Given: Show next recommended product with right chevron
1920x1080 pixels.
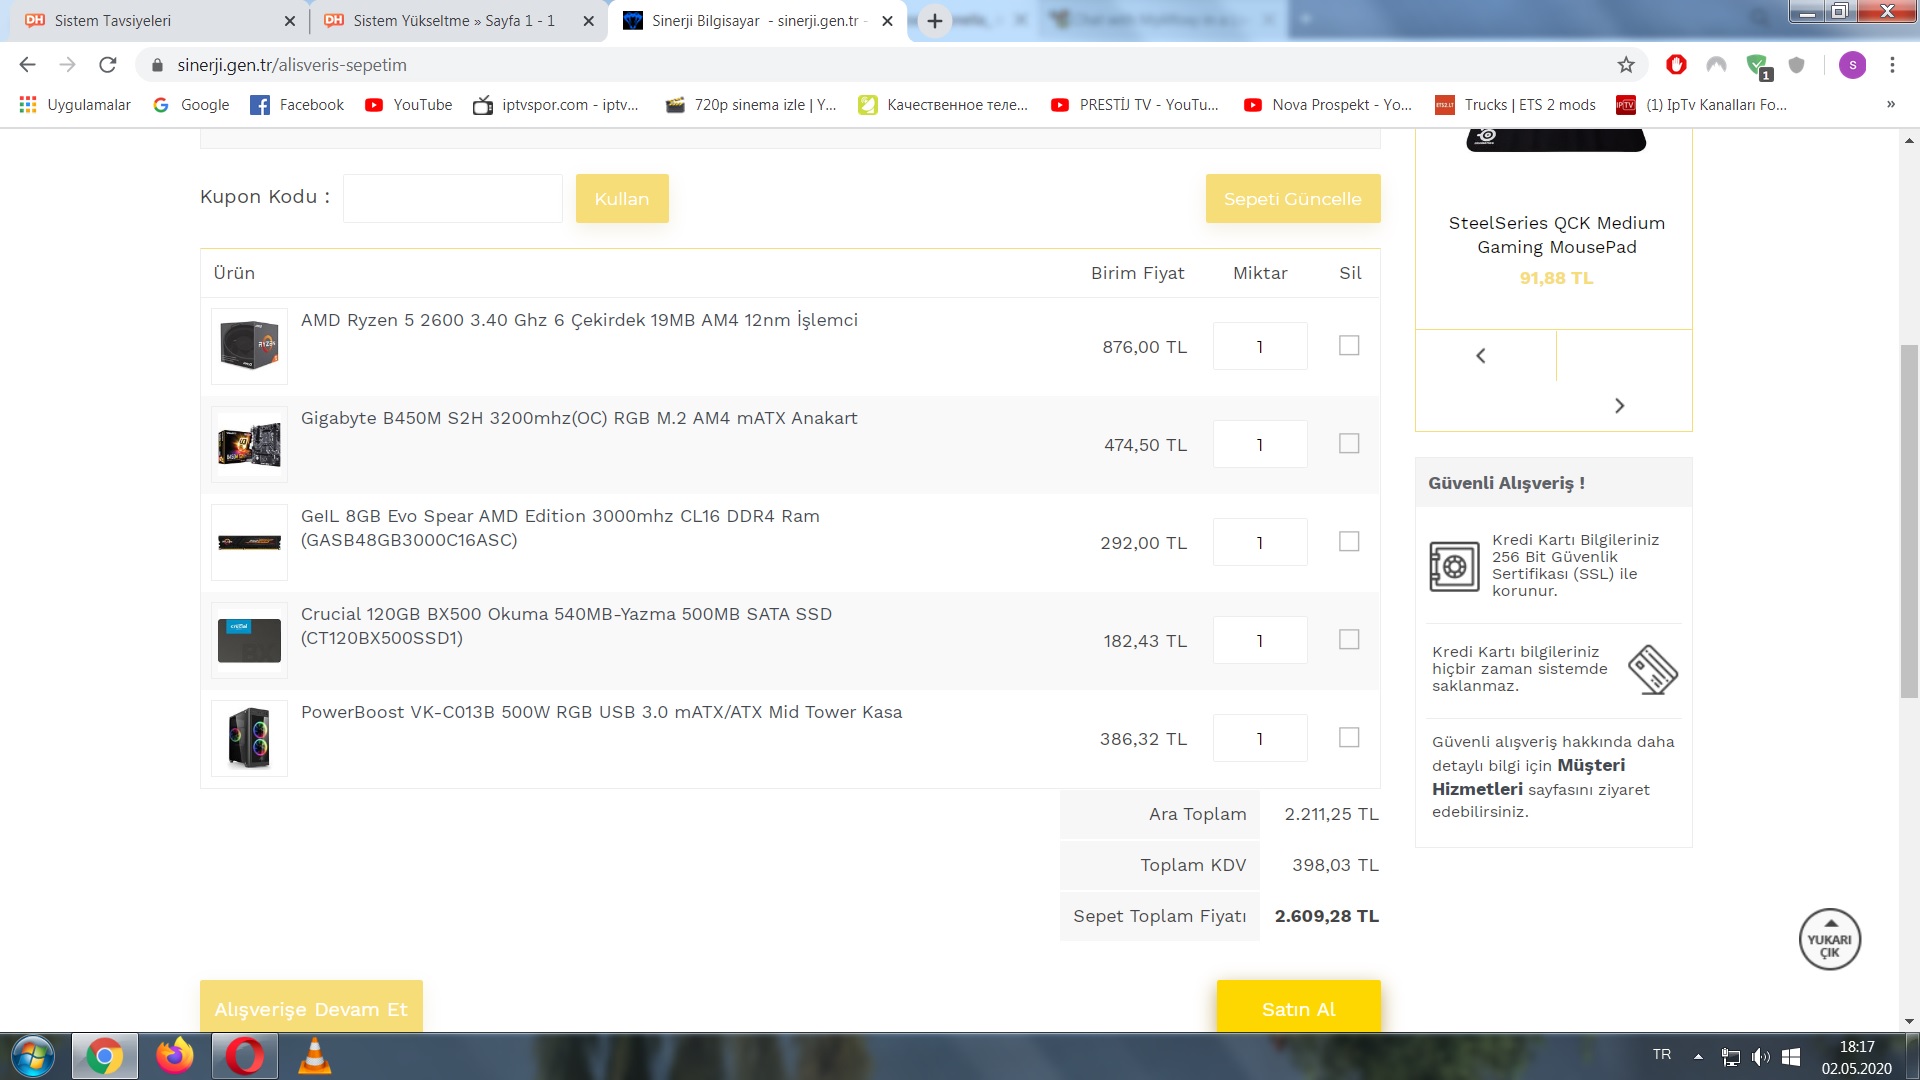Looking at the screenshot, I should [x=1620, y=406].
